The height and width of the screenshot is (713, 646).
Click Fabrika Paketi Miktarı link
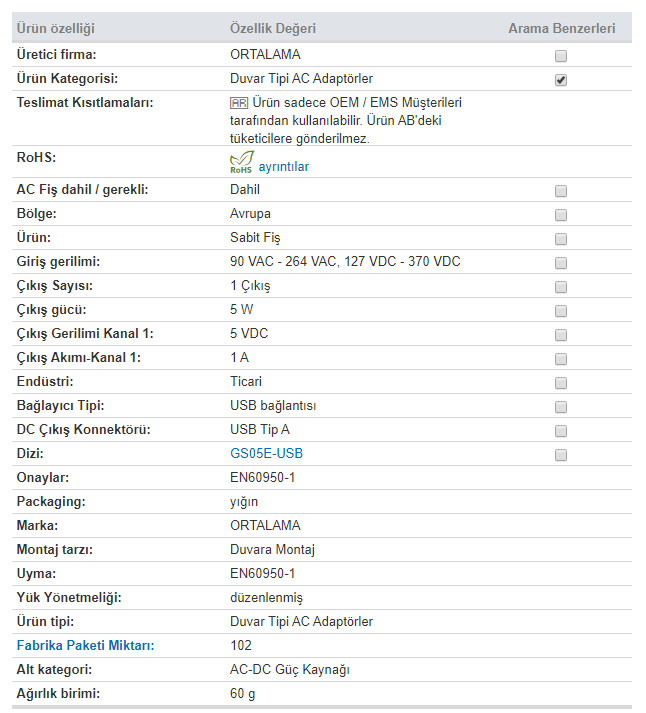point(85,646)
